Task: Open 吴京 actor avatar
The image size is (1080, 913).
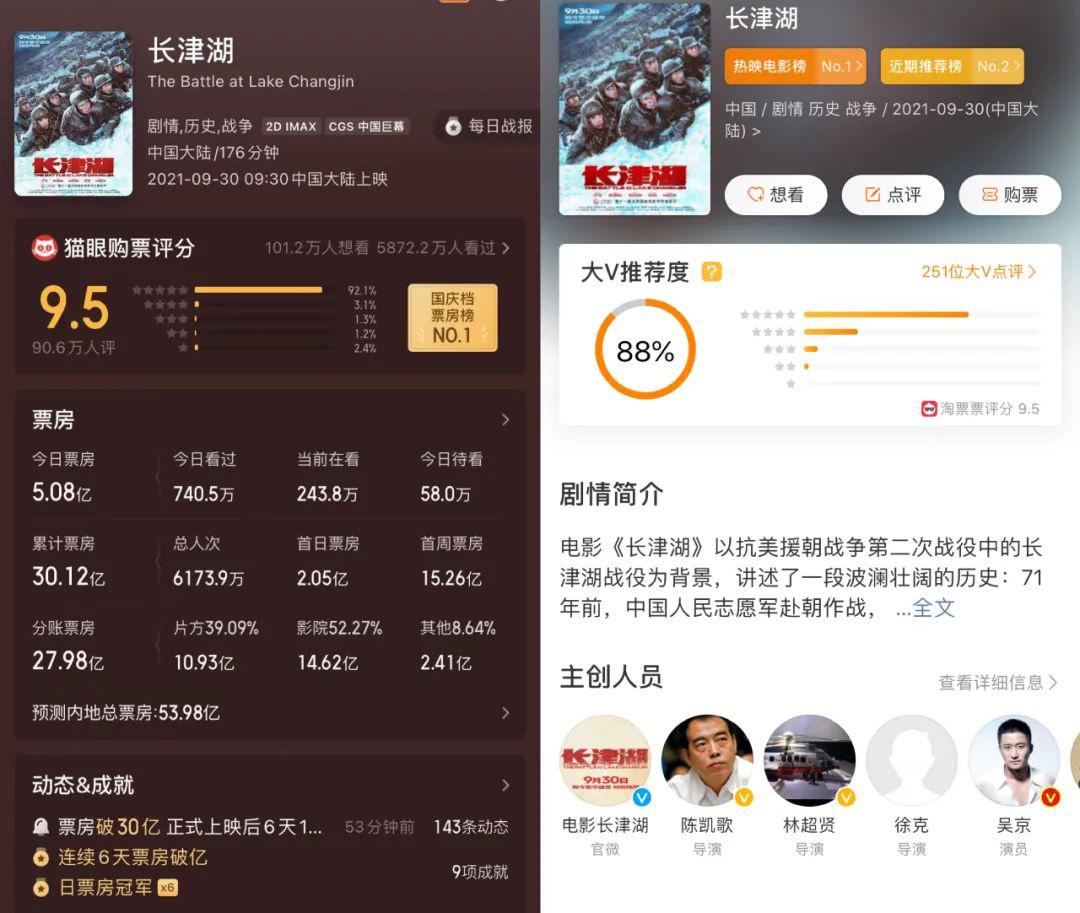Action: 1014,760
